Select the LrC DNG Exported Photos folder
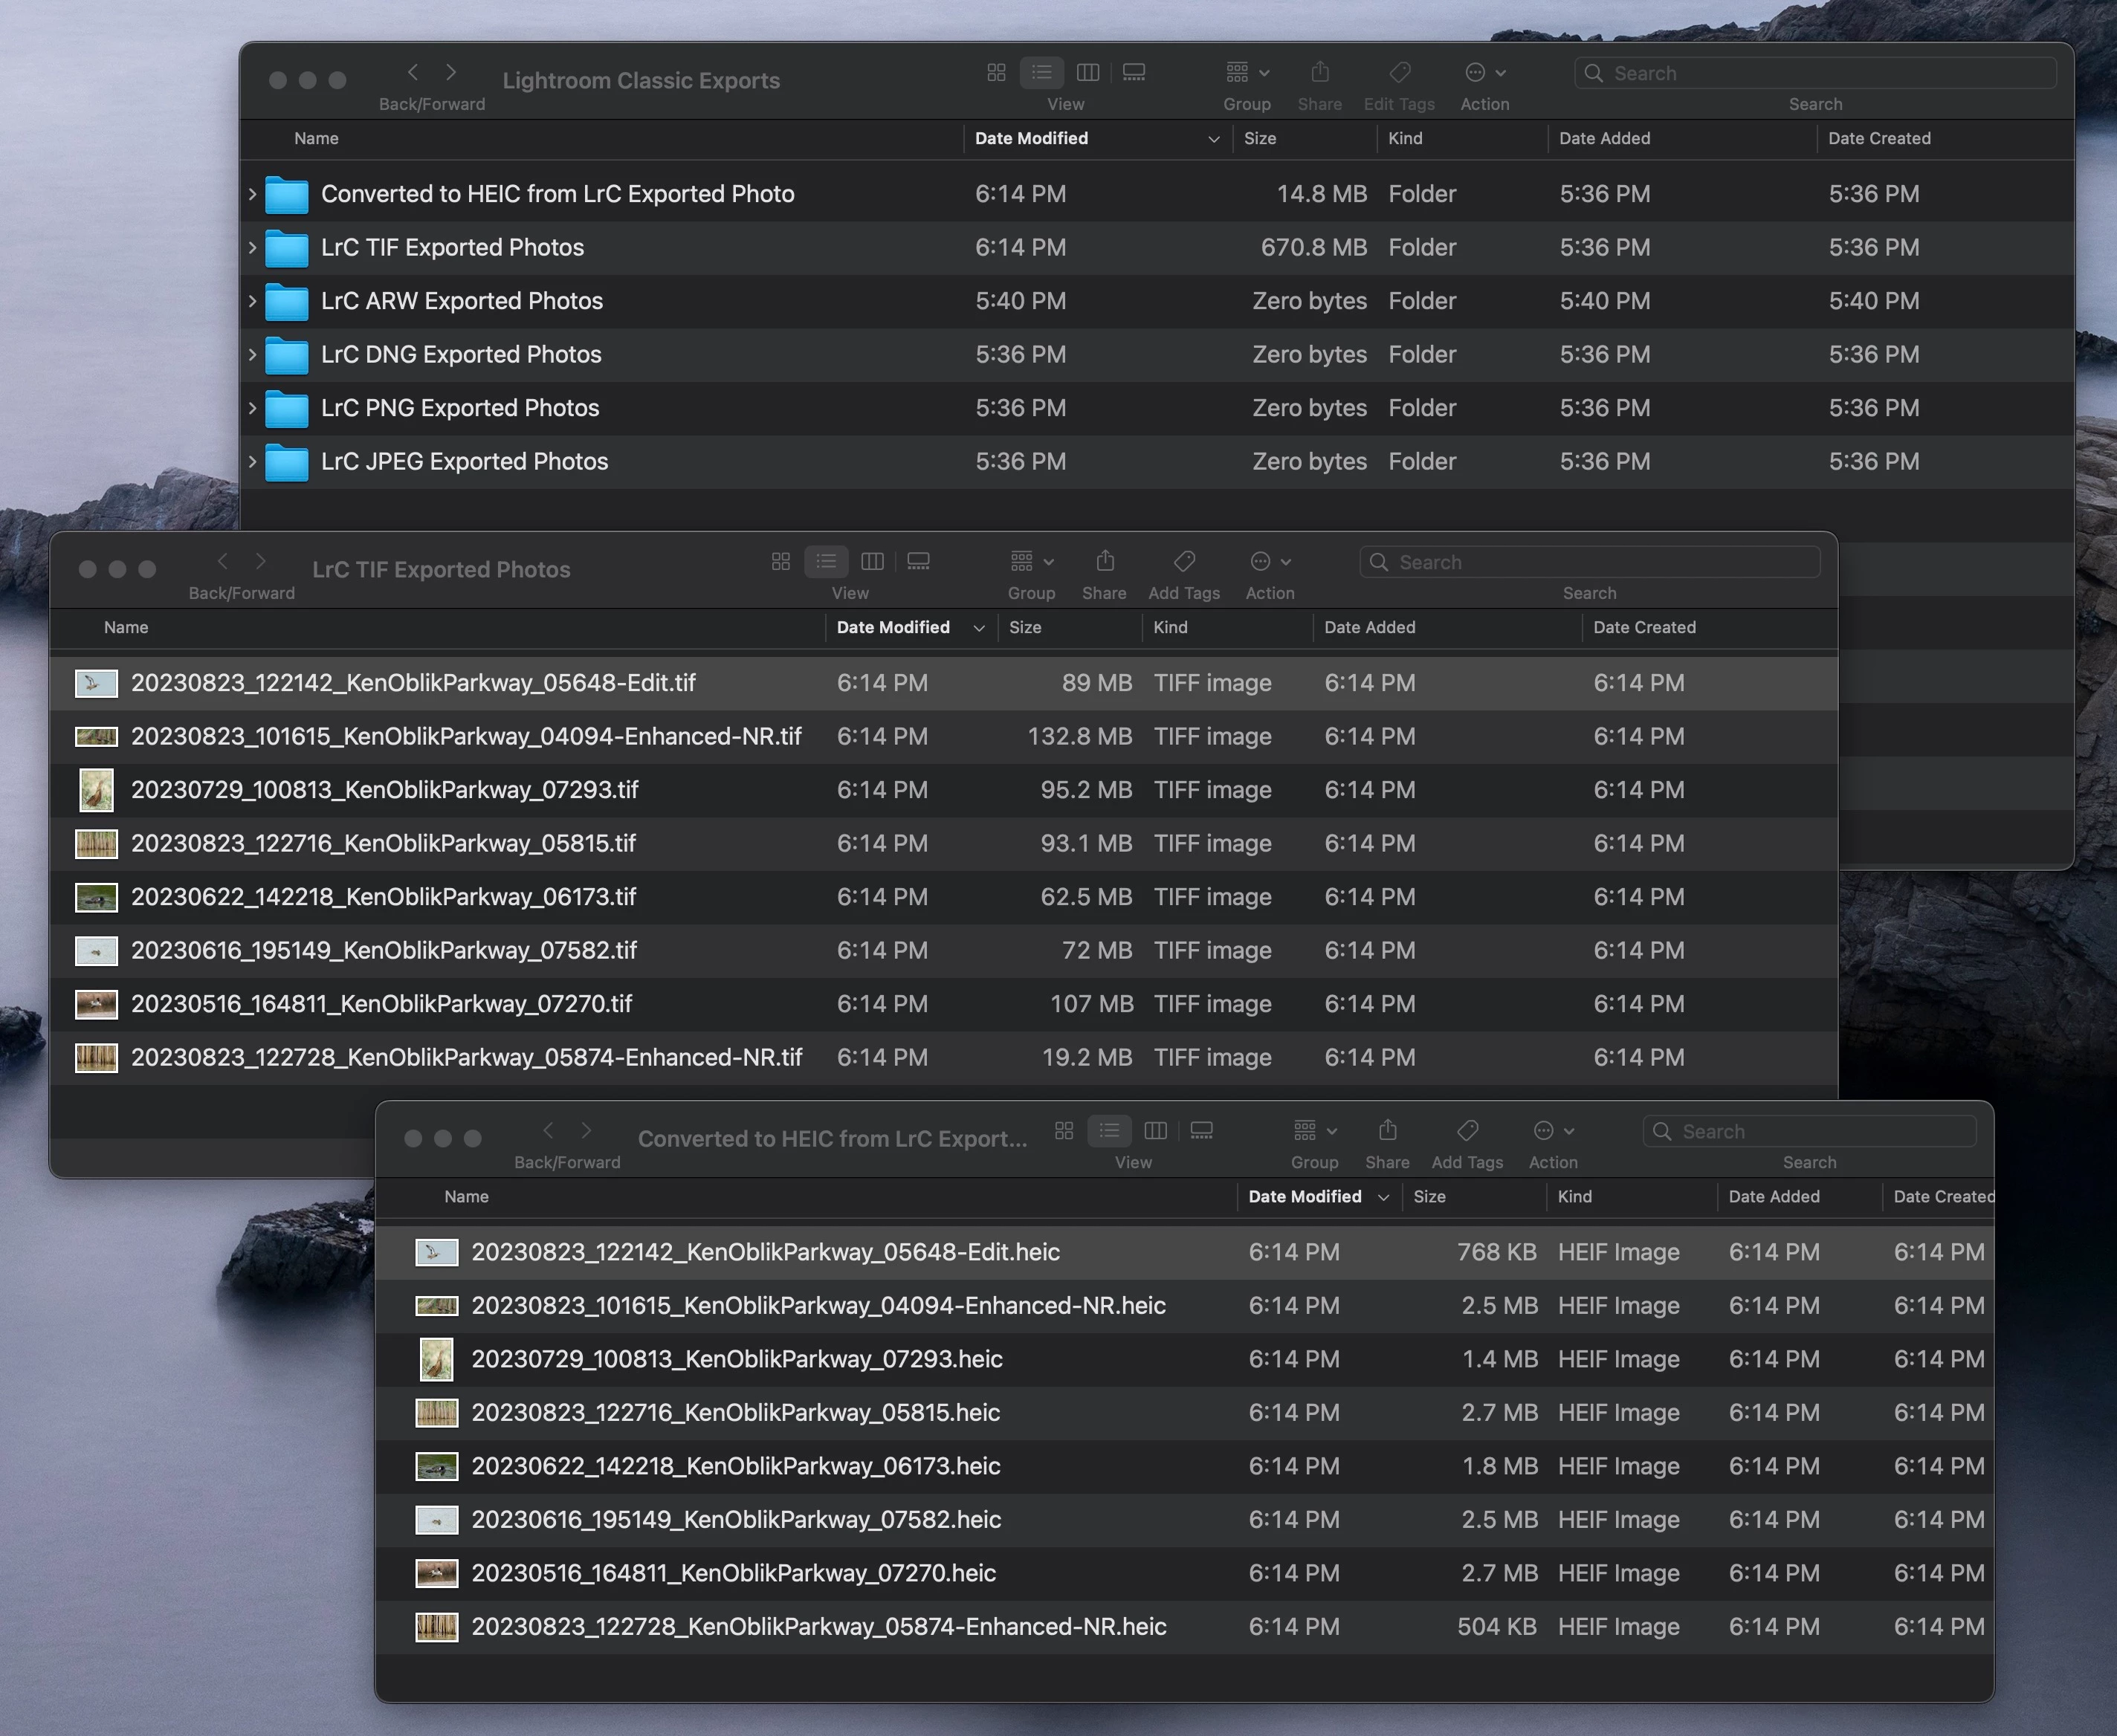This screenshot has width=2117, height=1736. (x=461, y=355)
